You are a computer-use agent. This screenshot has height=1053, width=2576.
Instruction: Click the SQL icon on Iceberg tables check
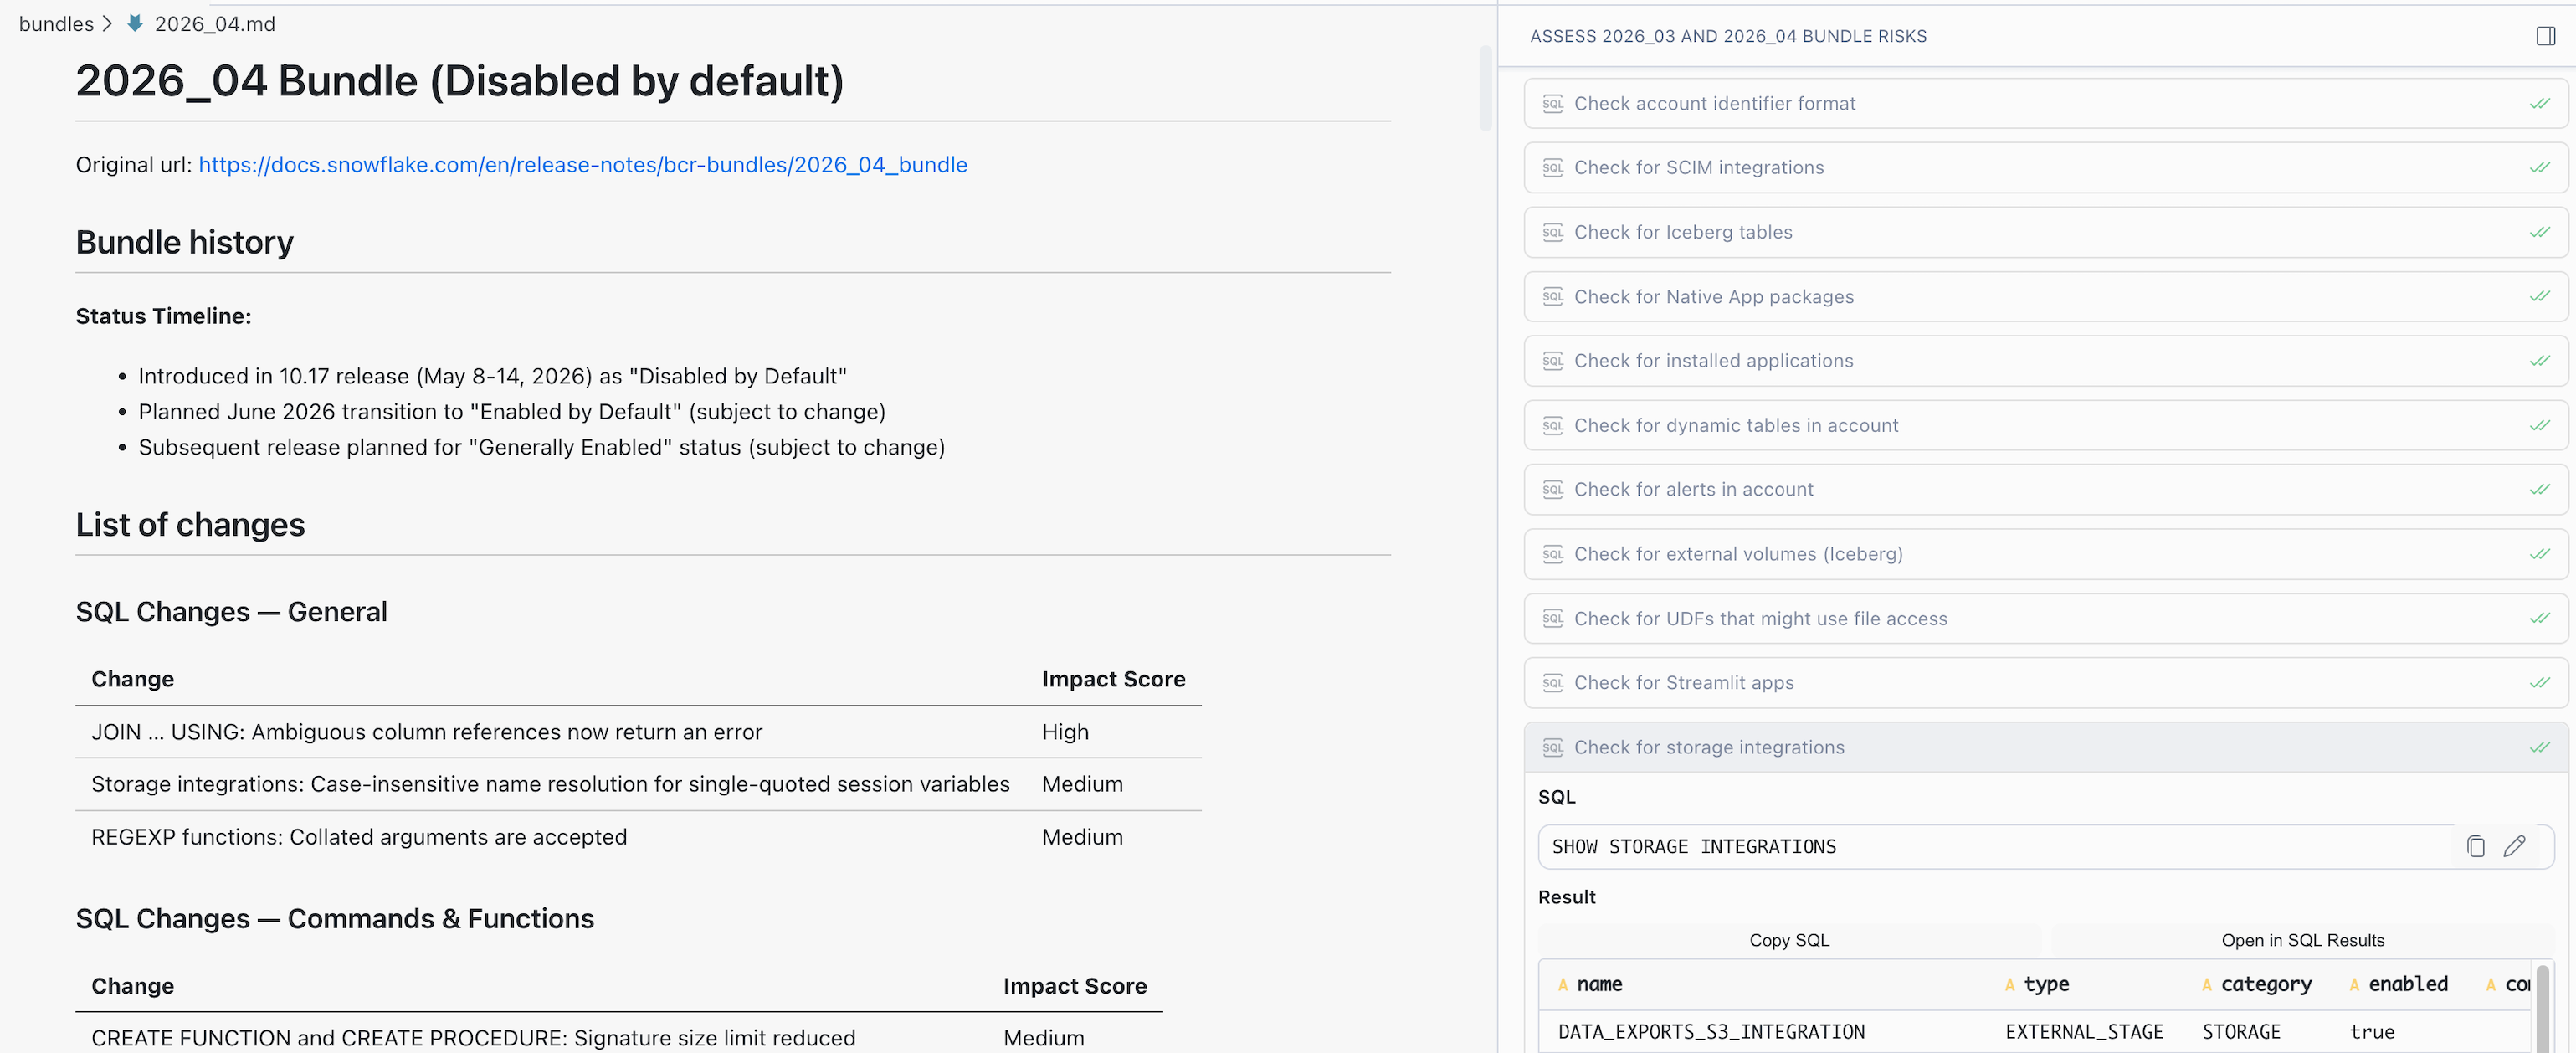coord(1552,233)
